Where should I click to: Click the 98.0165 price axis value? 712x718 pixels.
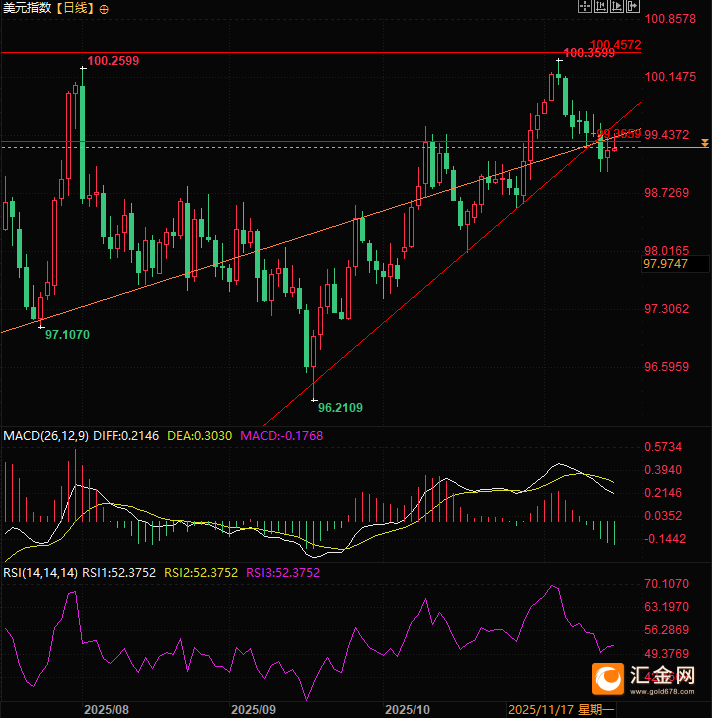(667, 250)
